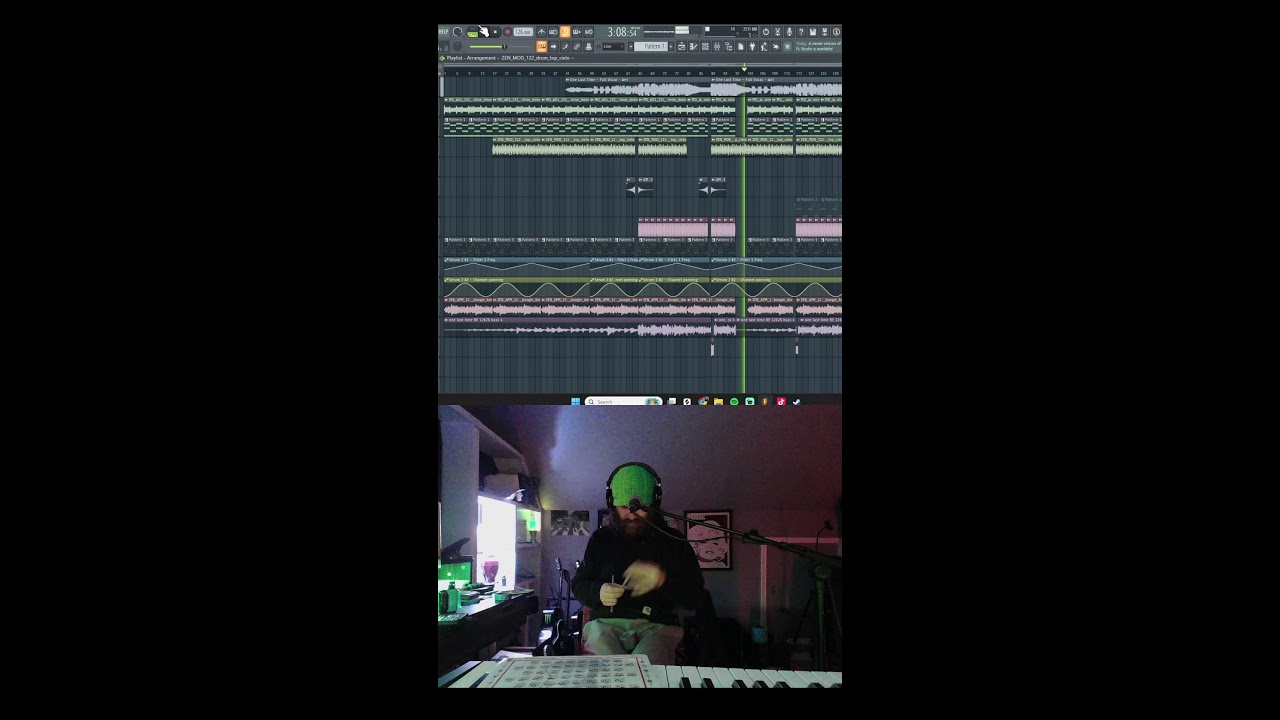Click the save project disk icon
Viewport: 1280px width, 720px height.
click(x=813, y=32)
